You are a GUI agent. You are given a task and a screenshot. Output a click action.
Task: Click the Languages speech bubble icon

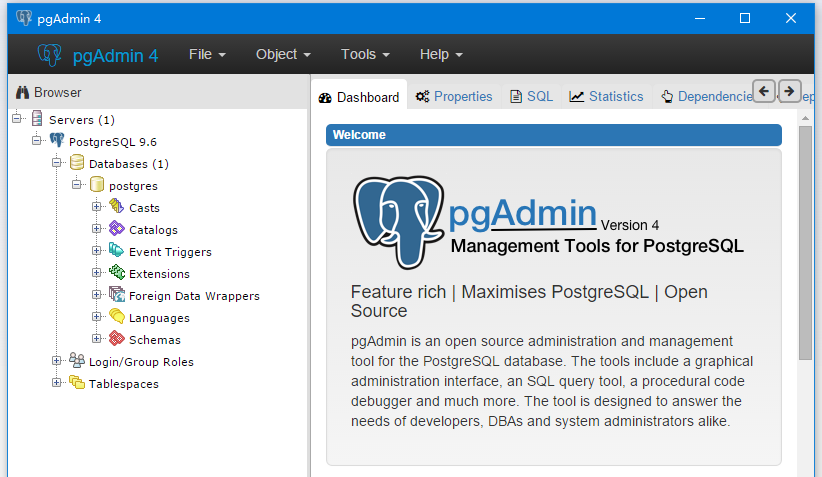point(116,317)
